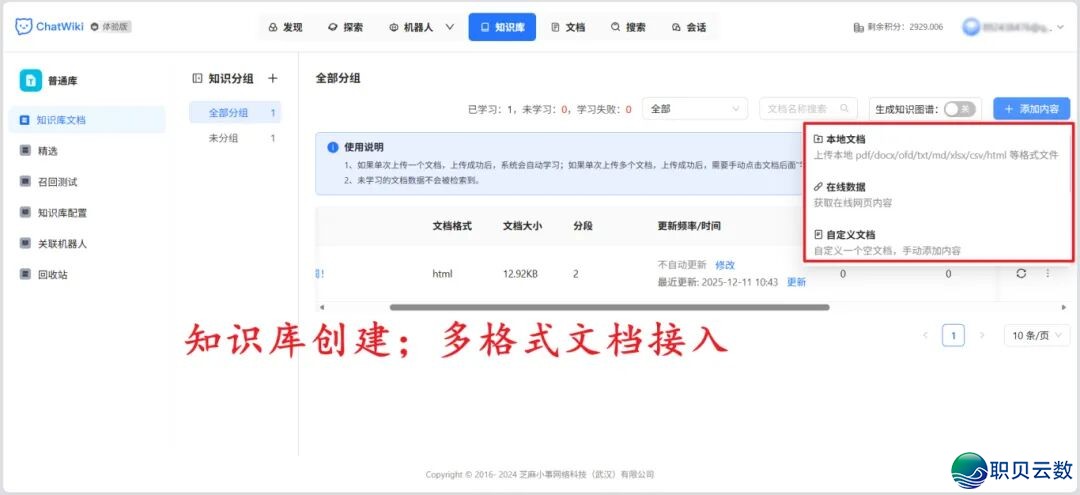Choose 本地文档 upload option
The height and width of the screenshot is (495, 1080).
click(937, 147)
